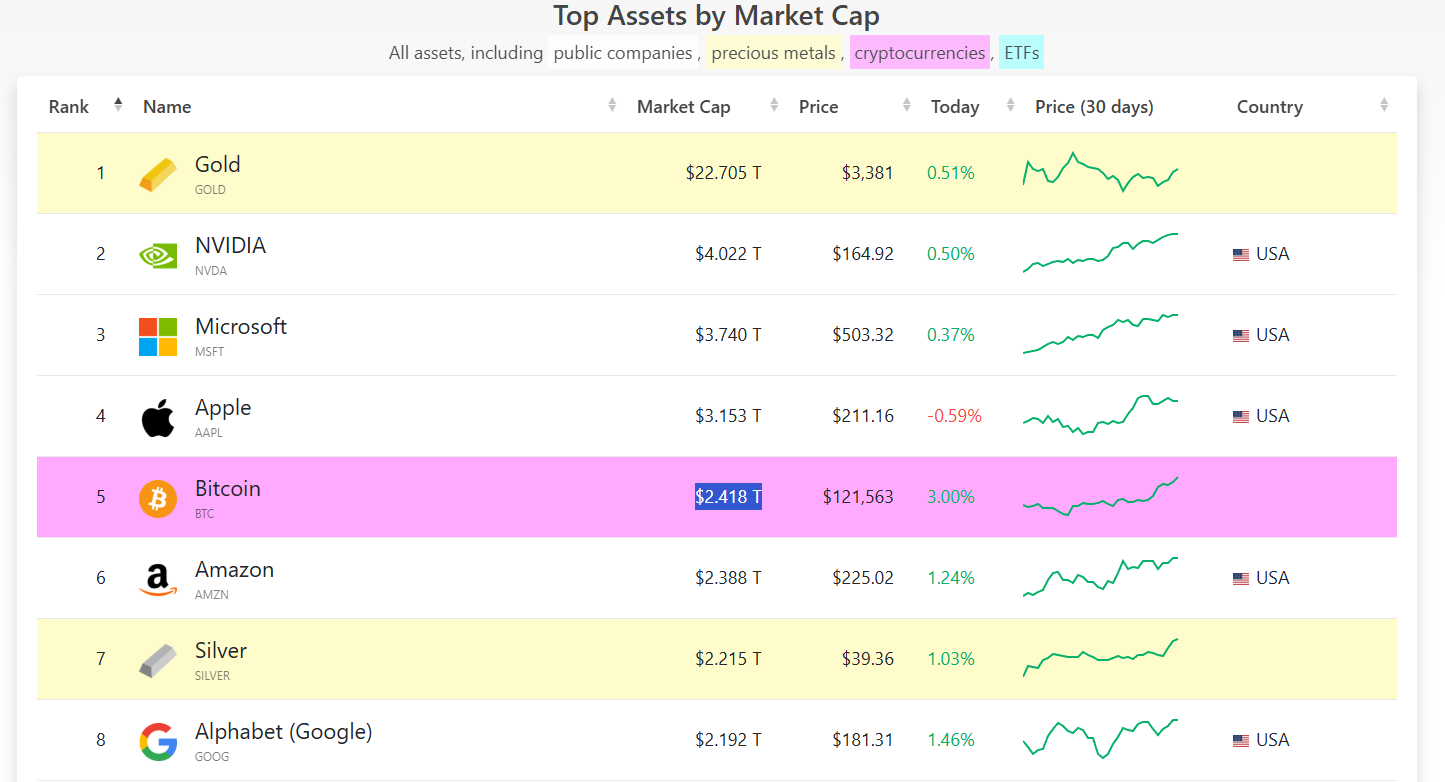
Task: Open the Silver asset page
Action: [x=221, y=651]
